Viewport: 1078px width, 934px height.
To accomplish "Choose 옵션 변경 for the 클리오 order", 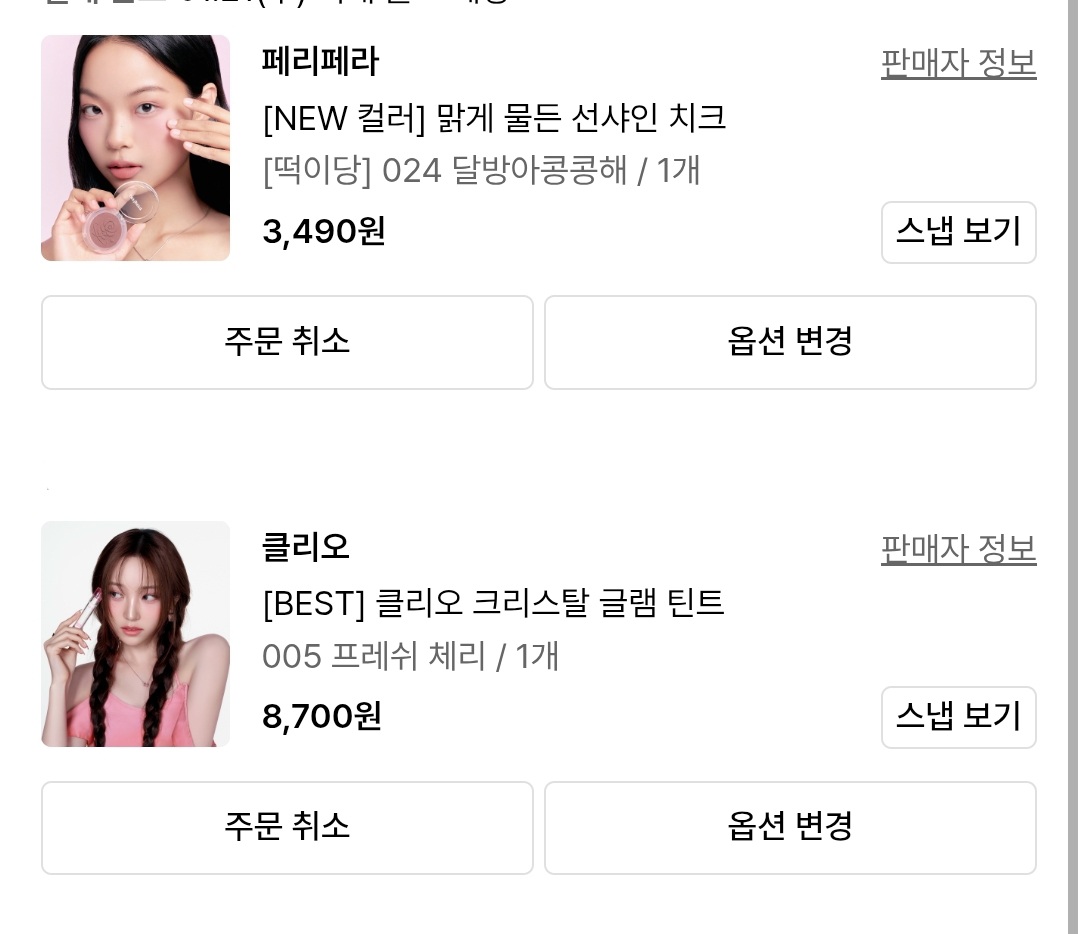I will [x=789, y=827].
